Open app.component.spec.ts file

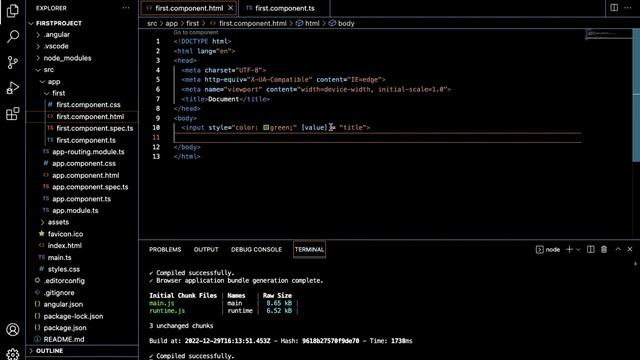[x=90, y=187]
